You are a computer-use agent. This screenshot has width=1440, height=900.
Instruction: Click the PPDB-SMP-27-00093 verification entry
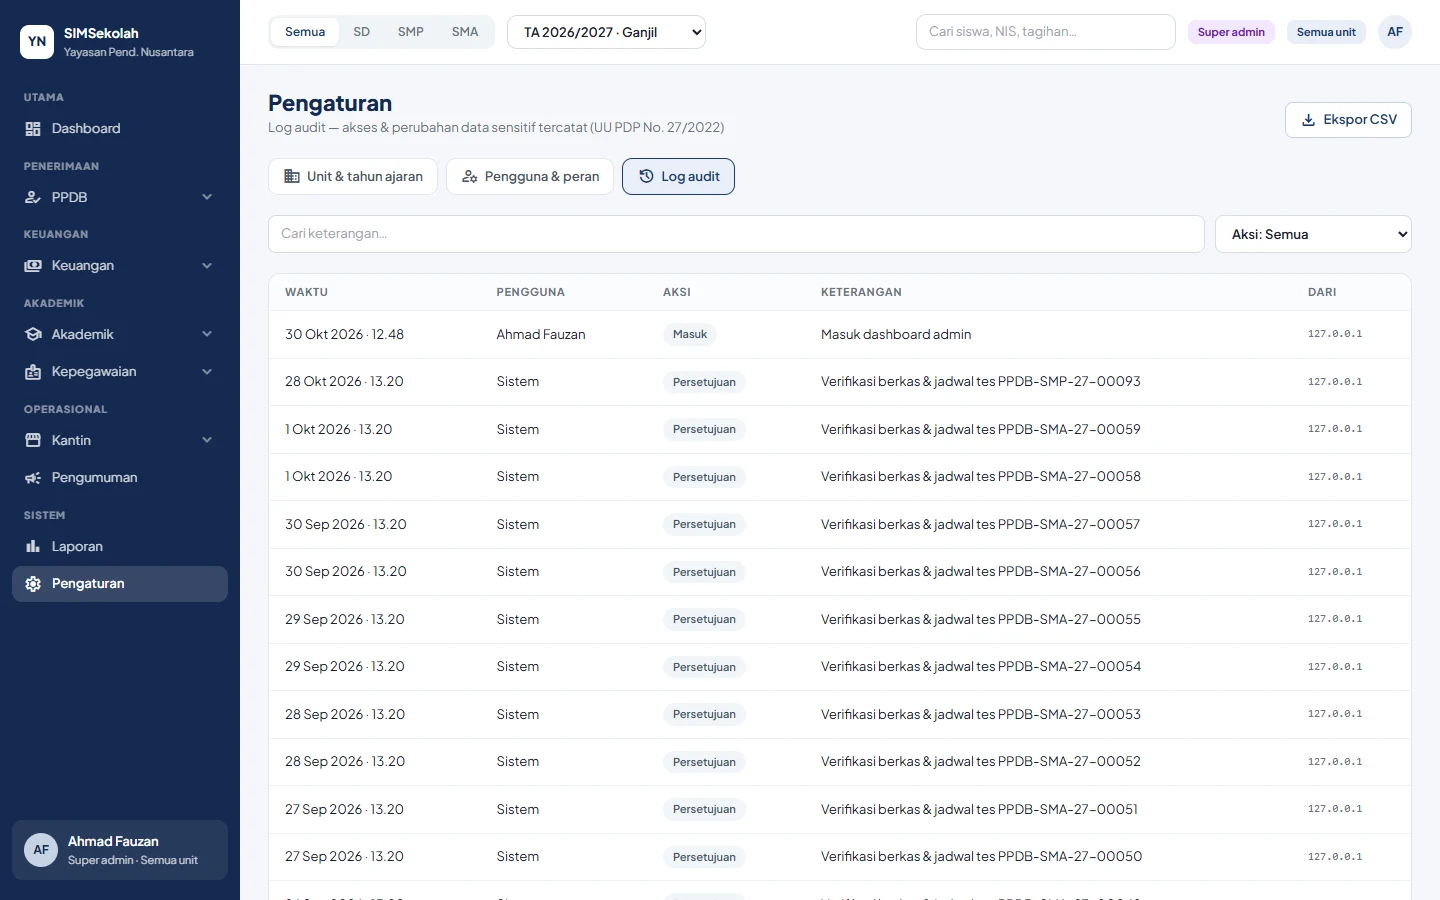981,382
